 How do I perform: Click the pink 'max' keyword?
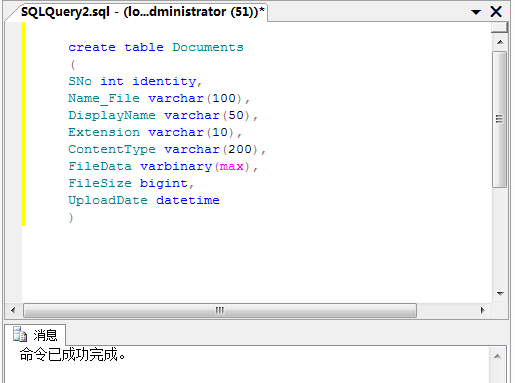232,166
